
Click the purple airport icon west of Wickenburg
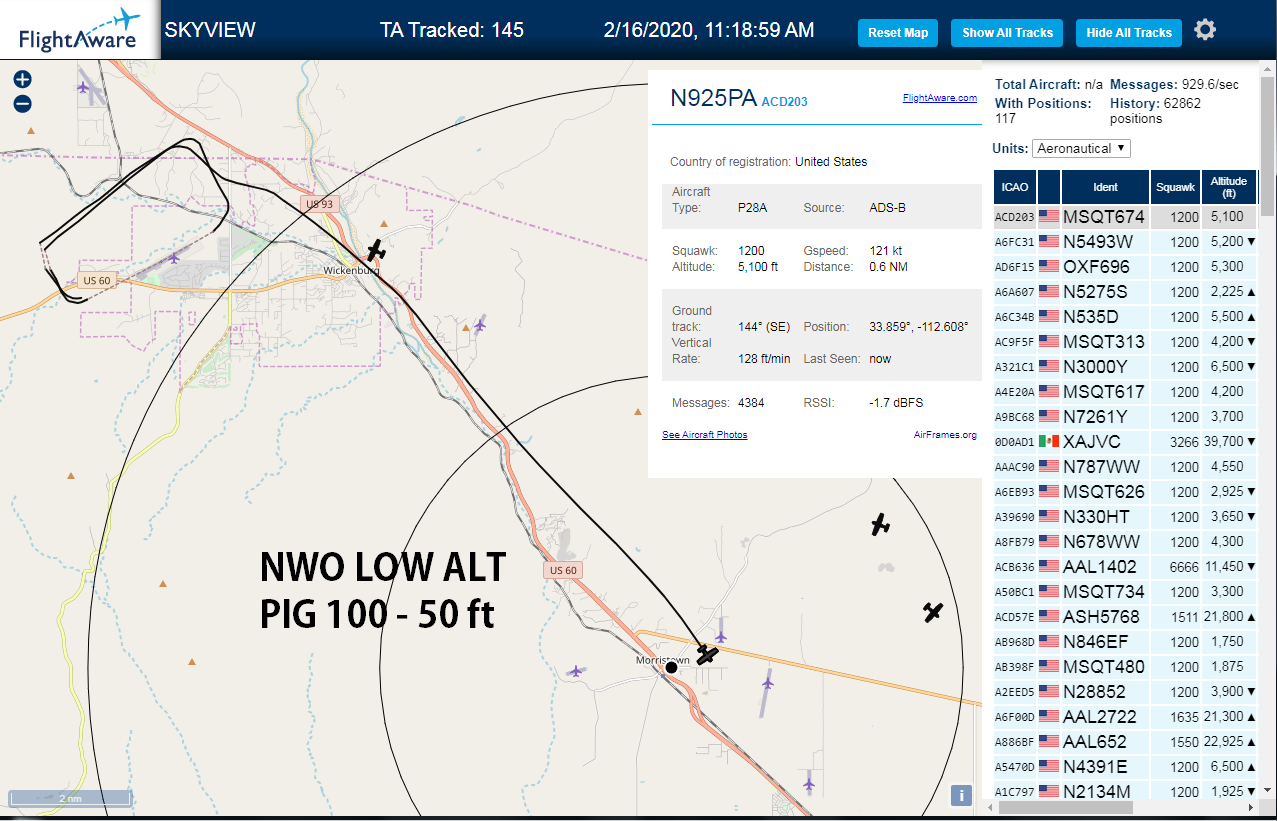174,258
